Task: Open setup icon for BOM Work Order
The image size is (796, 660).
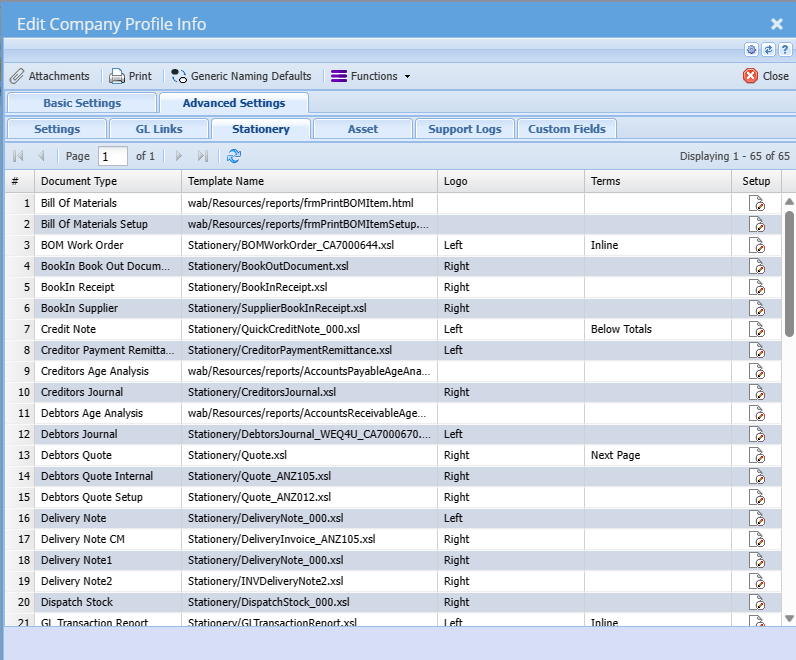Action: pos(757,245)
